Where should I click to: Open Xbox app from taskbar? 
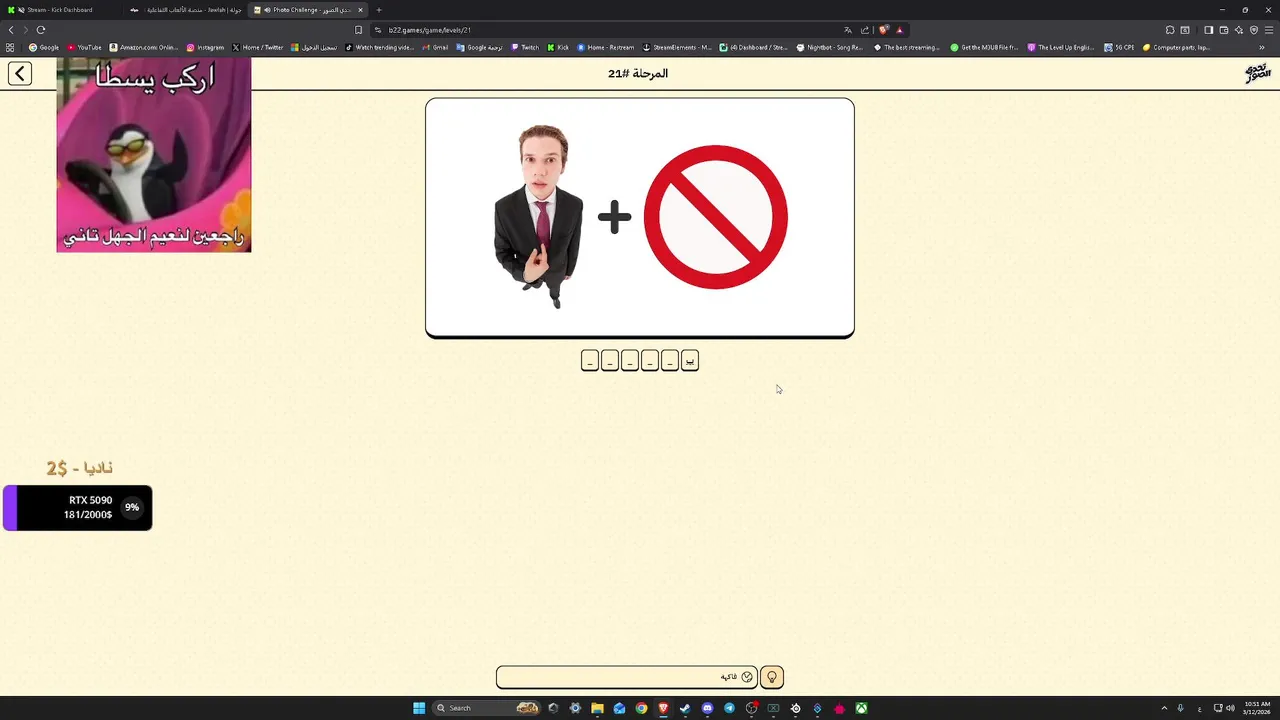(861, 708)
